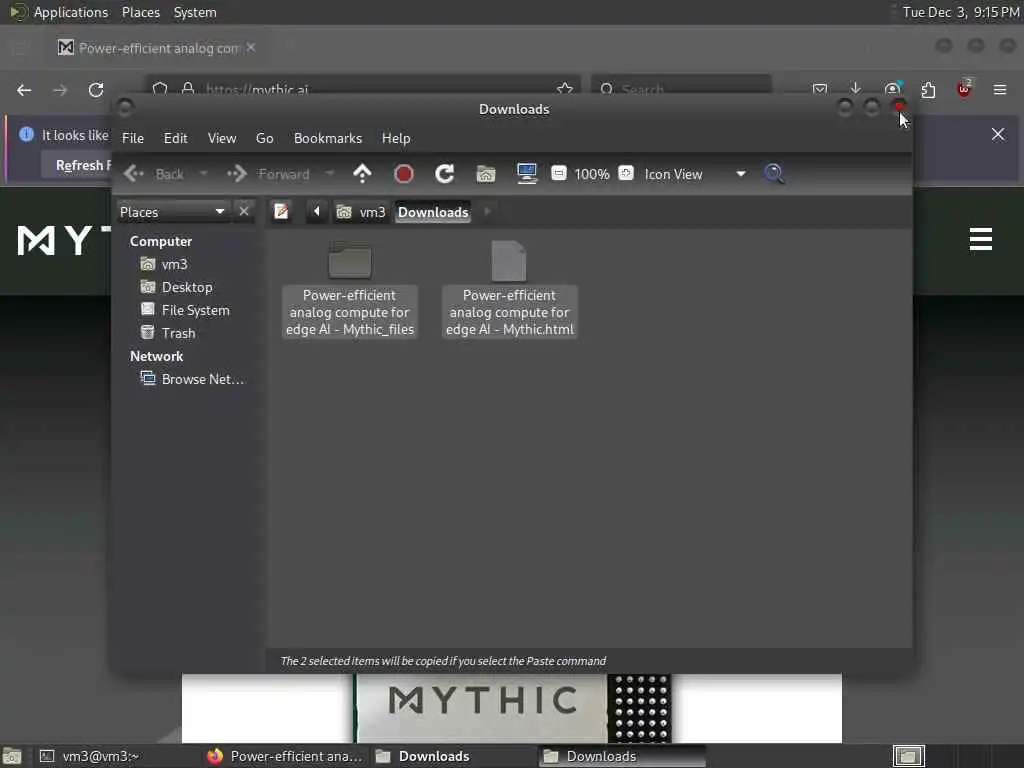Click the Firefox forward arrow

(x=60, y=90)
